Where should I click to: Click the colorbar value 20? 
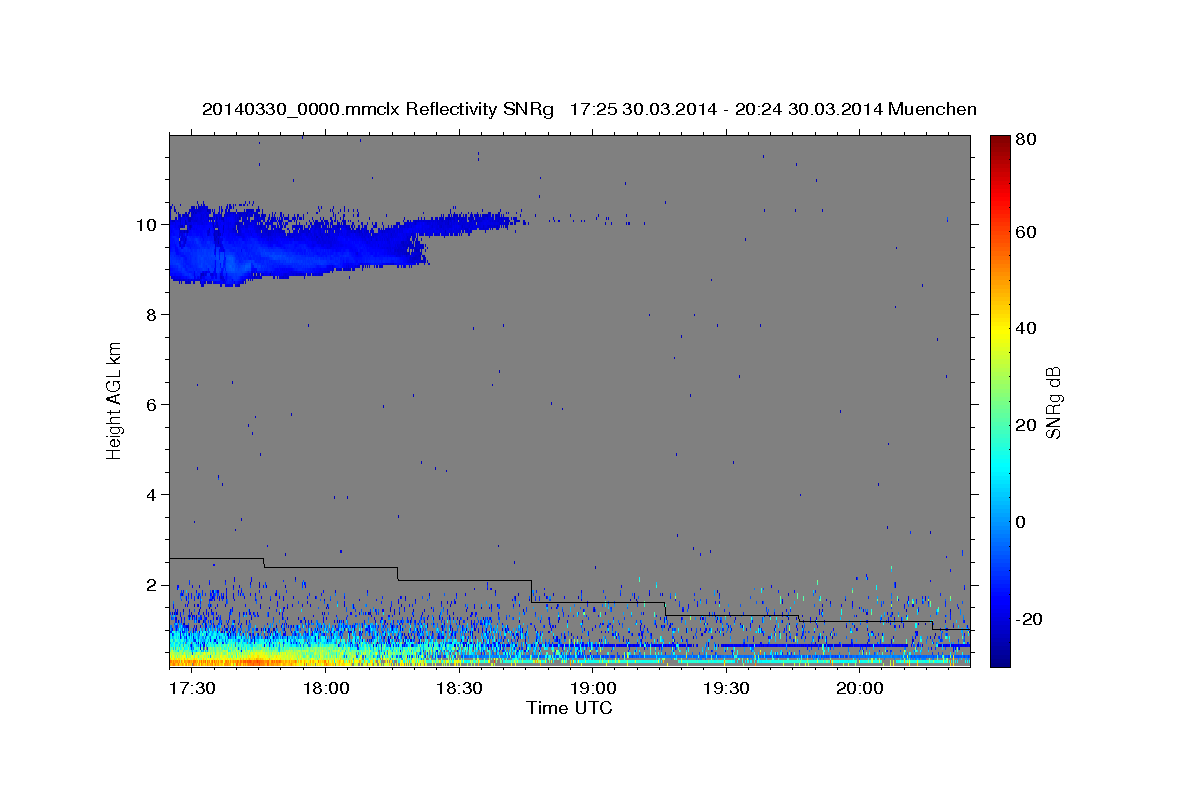tap(1025, 425)
